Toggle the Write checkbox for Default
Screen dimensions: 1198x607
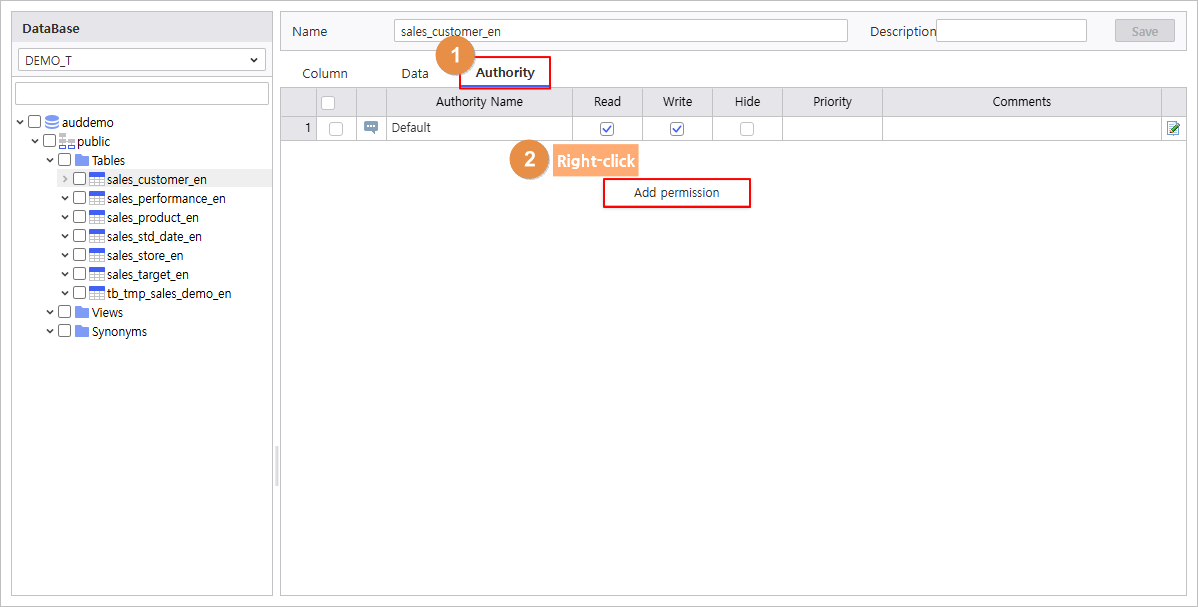click(x=676, y=129)
